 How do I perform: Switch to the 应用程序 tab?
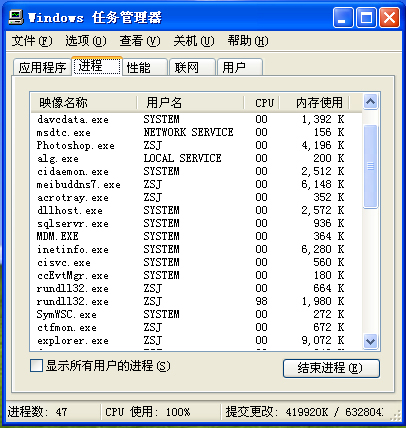[x=42, y=67]
